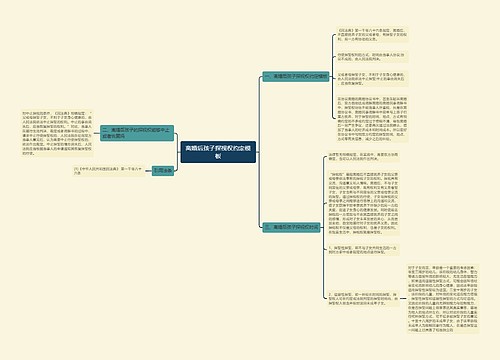The height and width of the screenshot is (360, 500).
Task: Select the teal branch topic, lower right
Action: coord(291,227)
